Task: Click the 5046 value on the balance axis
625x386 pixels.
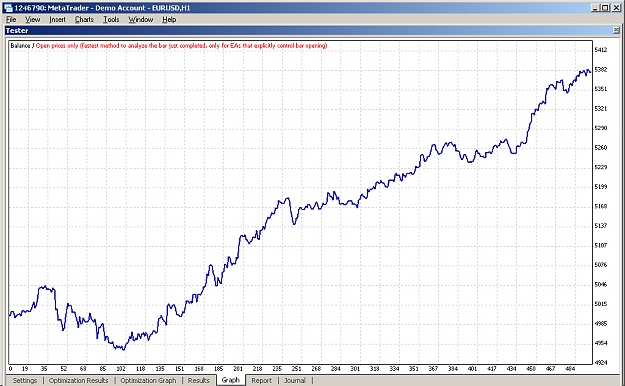Action: pos(601,284)
